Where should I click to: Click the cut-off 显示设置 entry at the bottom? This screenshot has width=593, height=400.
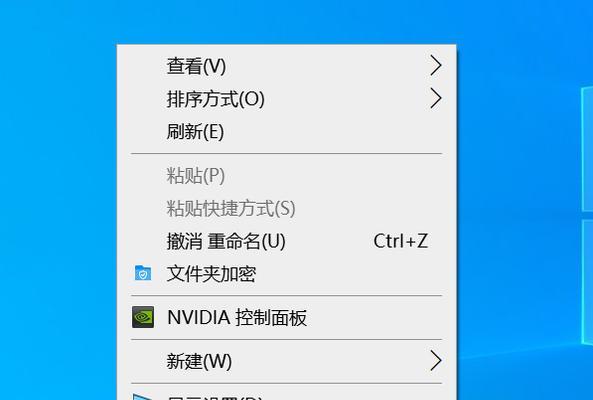point(286,396)
